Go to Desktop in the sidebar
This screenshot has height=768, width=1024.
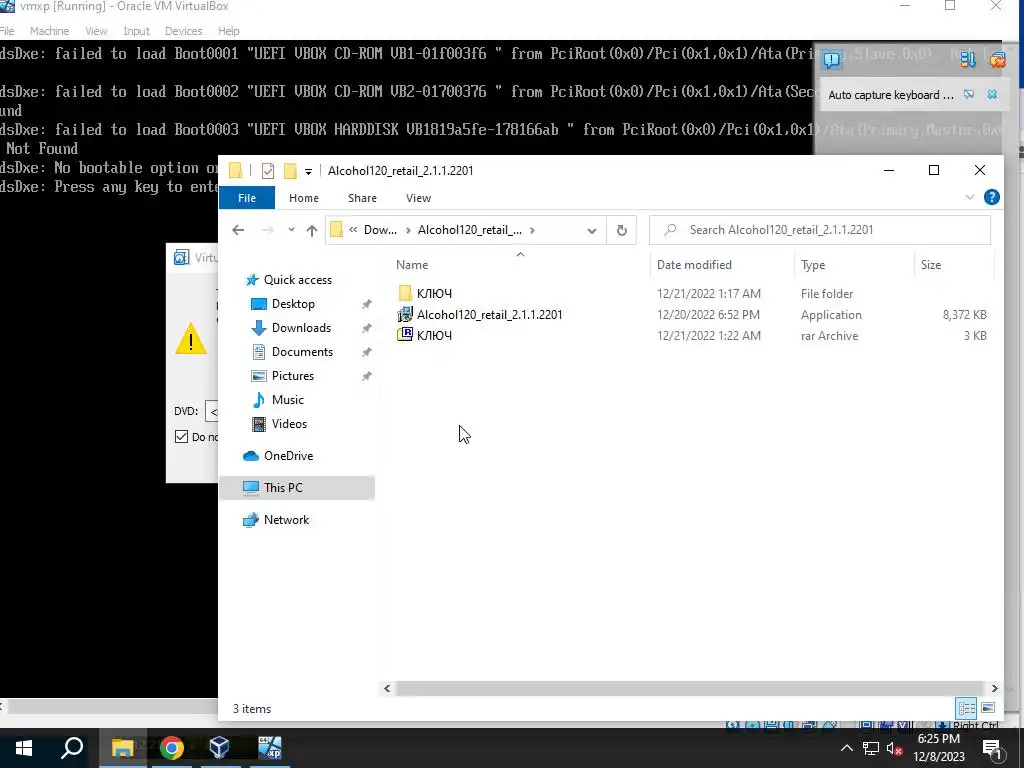coord(293,304)
